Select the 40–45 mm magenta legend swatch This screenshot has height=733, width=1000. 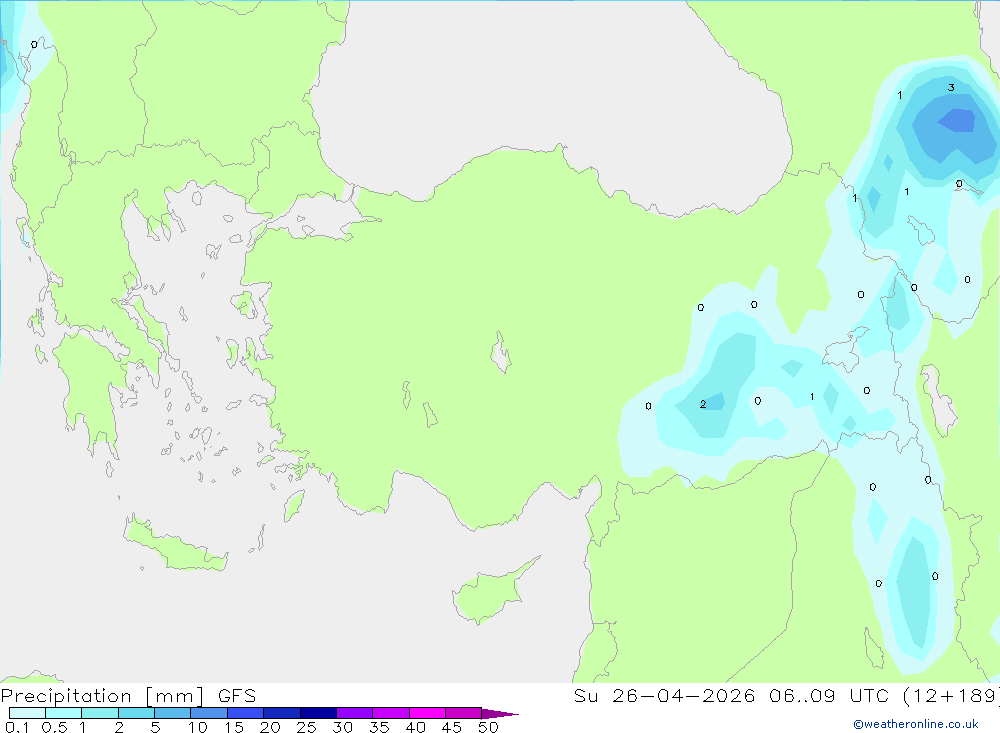[427, 713]
